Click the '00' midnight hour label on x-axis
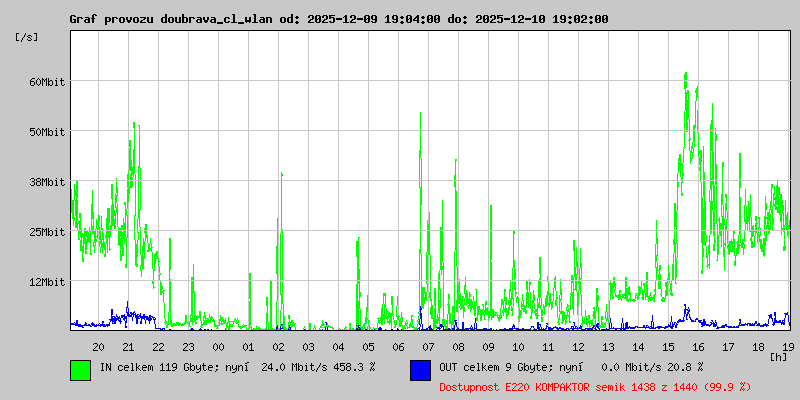Image resolution: width=800 pixels, height=400 pixels. 218,346
